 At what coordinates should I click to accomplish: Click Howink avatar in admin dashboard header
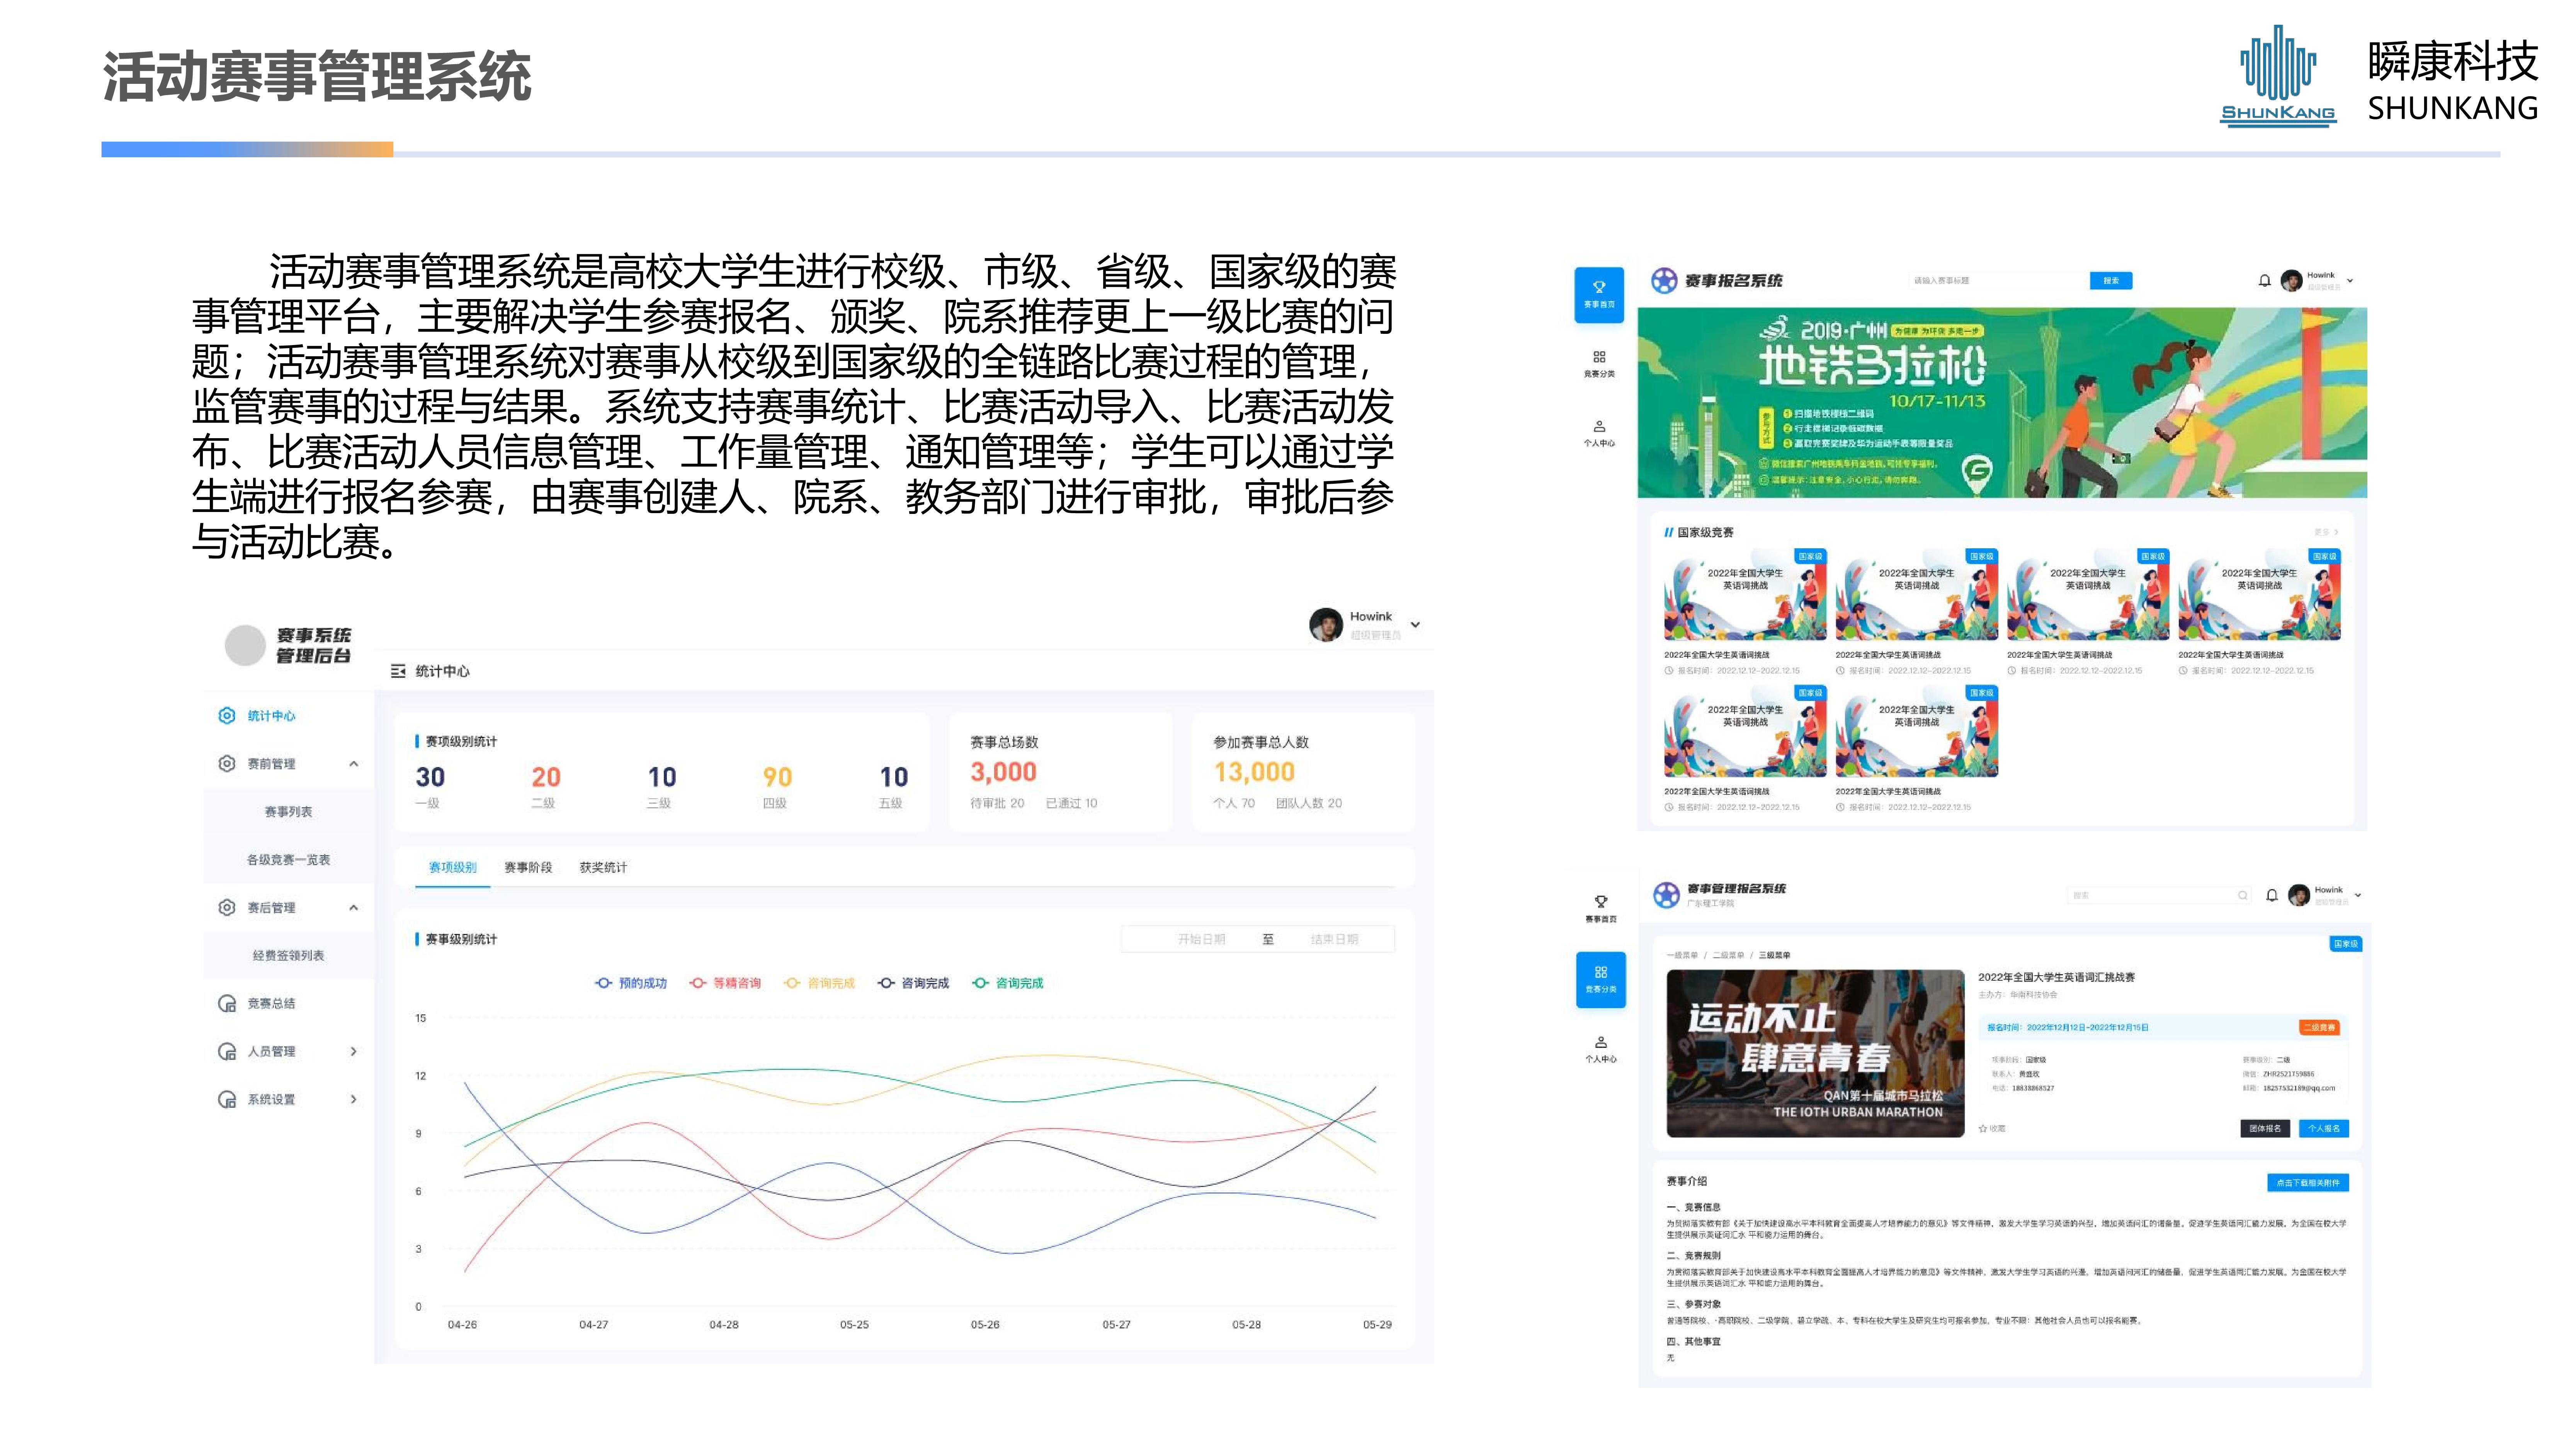1326,625
